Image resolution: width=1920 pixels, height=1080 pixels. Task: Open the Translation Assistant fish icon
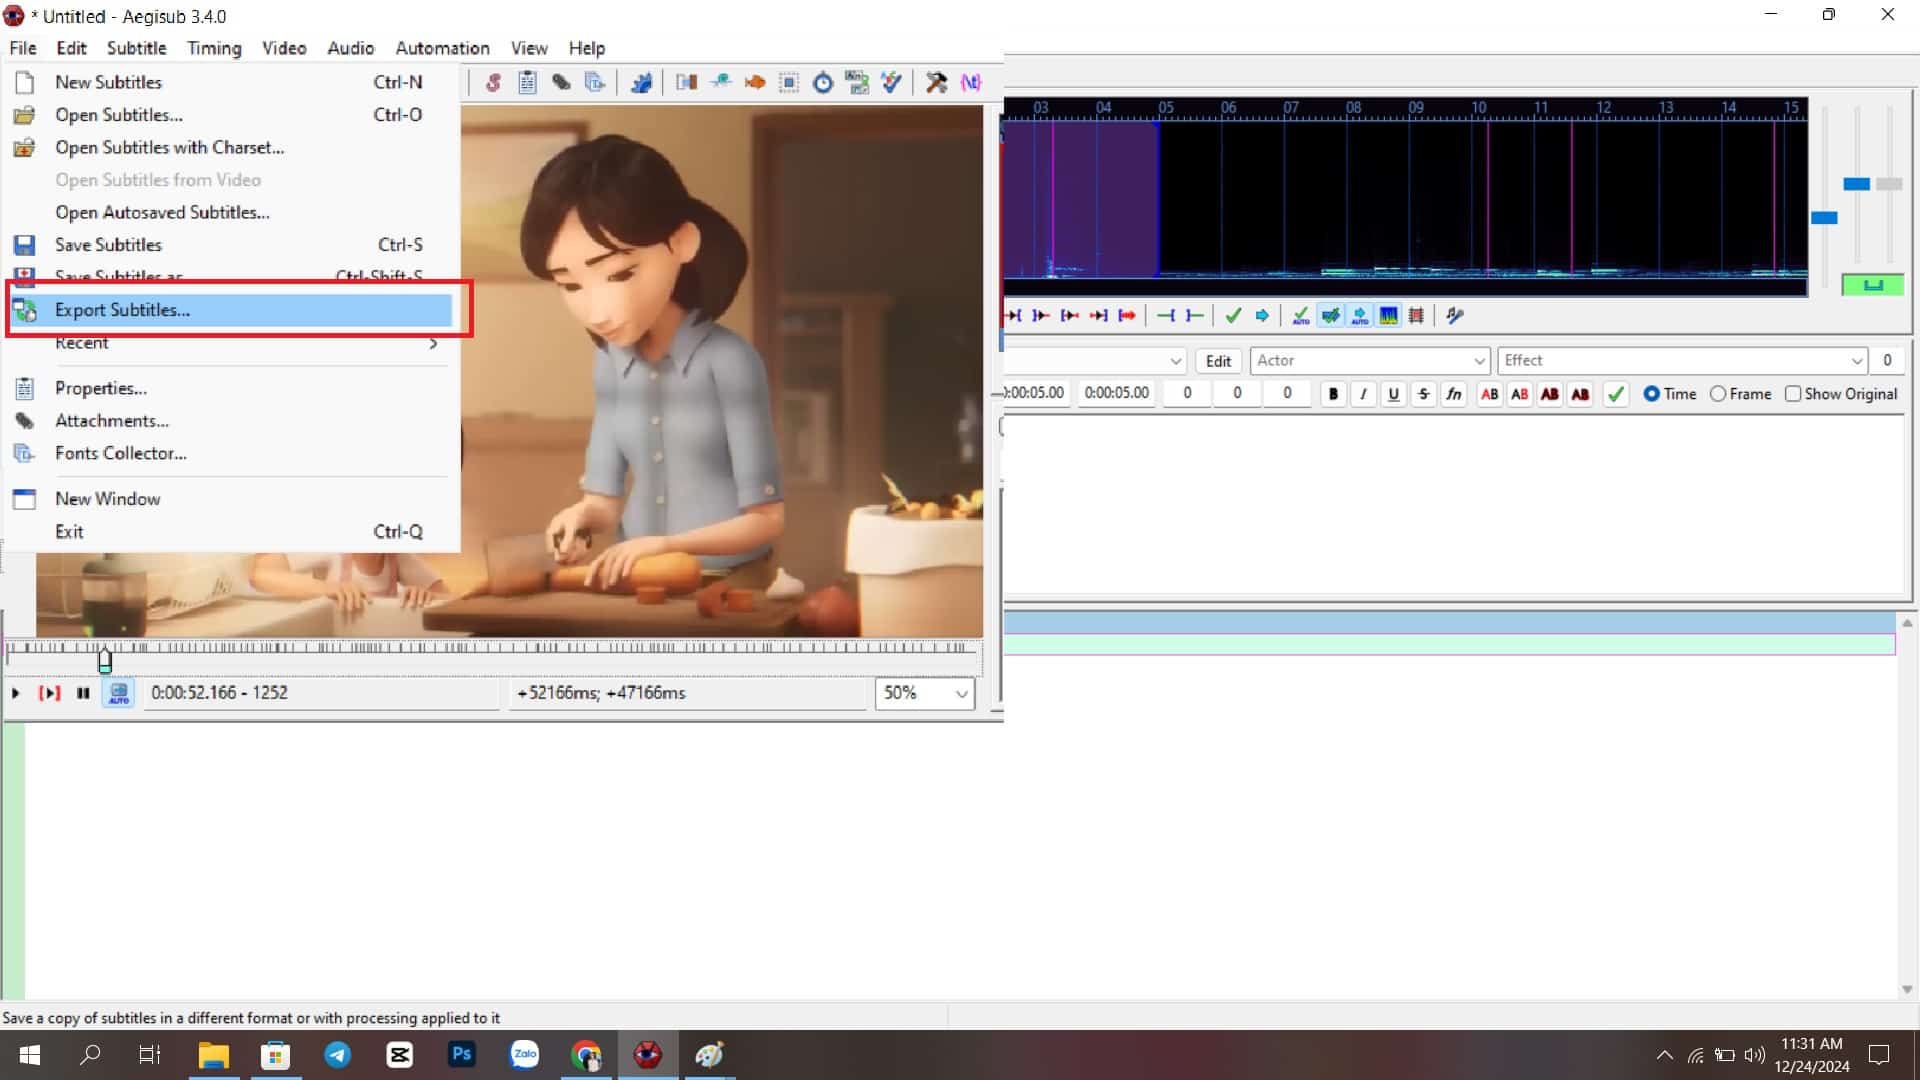click(755, 83)
